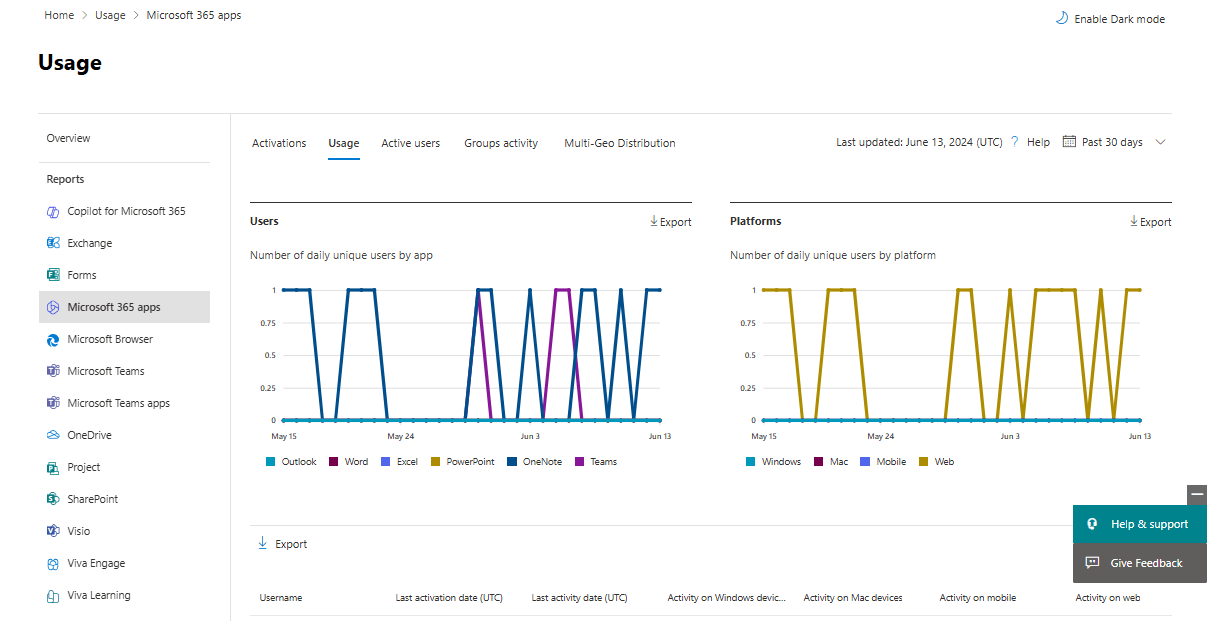Switch to the Activations tab
Image resolution: width=1211 pixels, height=622 pixels.
point(279,142)
